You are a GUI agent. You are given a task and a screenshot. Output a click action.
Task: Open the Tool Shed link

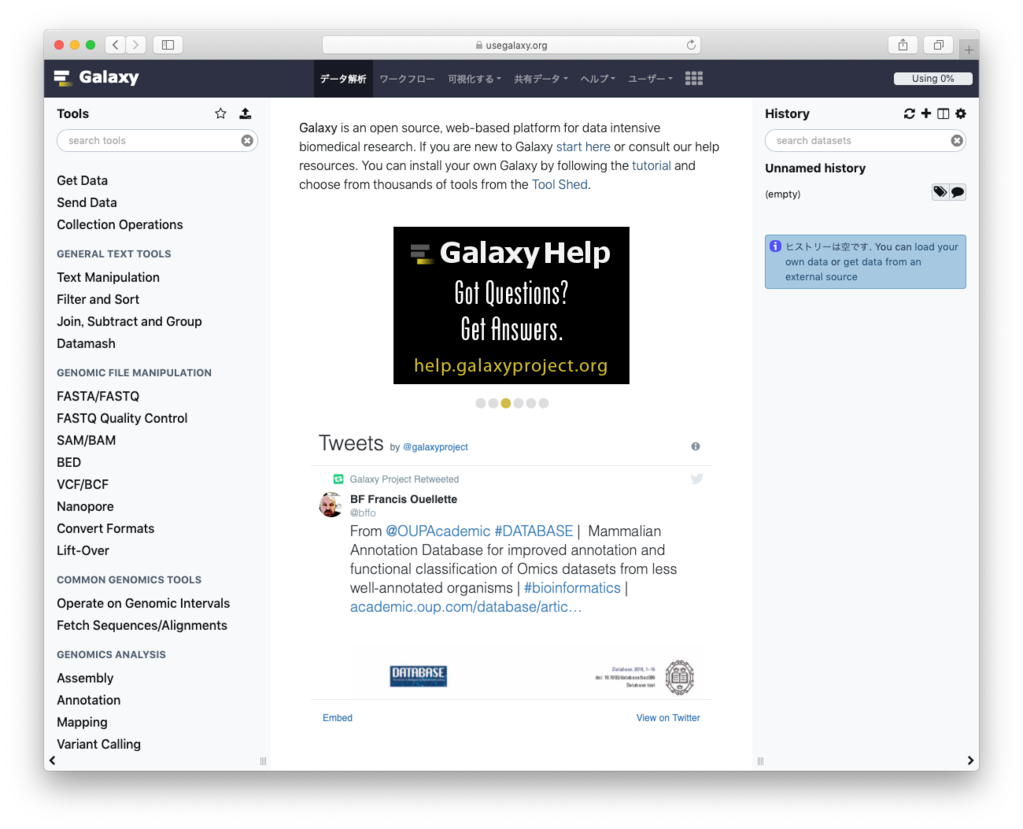pyautogui.click(x=560, y=185)
